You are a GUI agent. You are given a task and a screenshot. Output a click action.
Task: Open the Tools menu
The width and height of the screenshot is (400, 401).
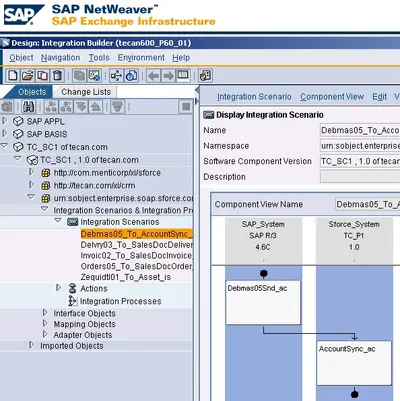click(x=99, y=58)
